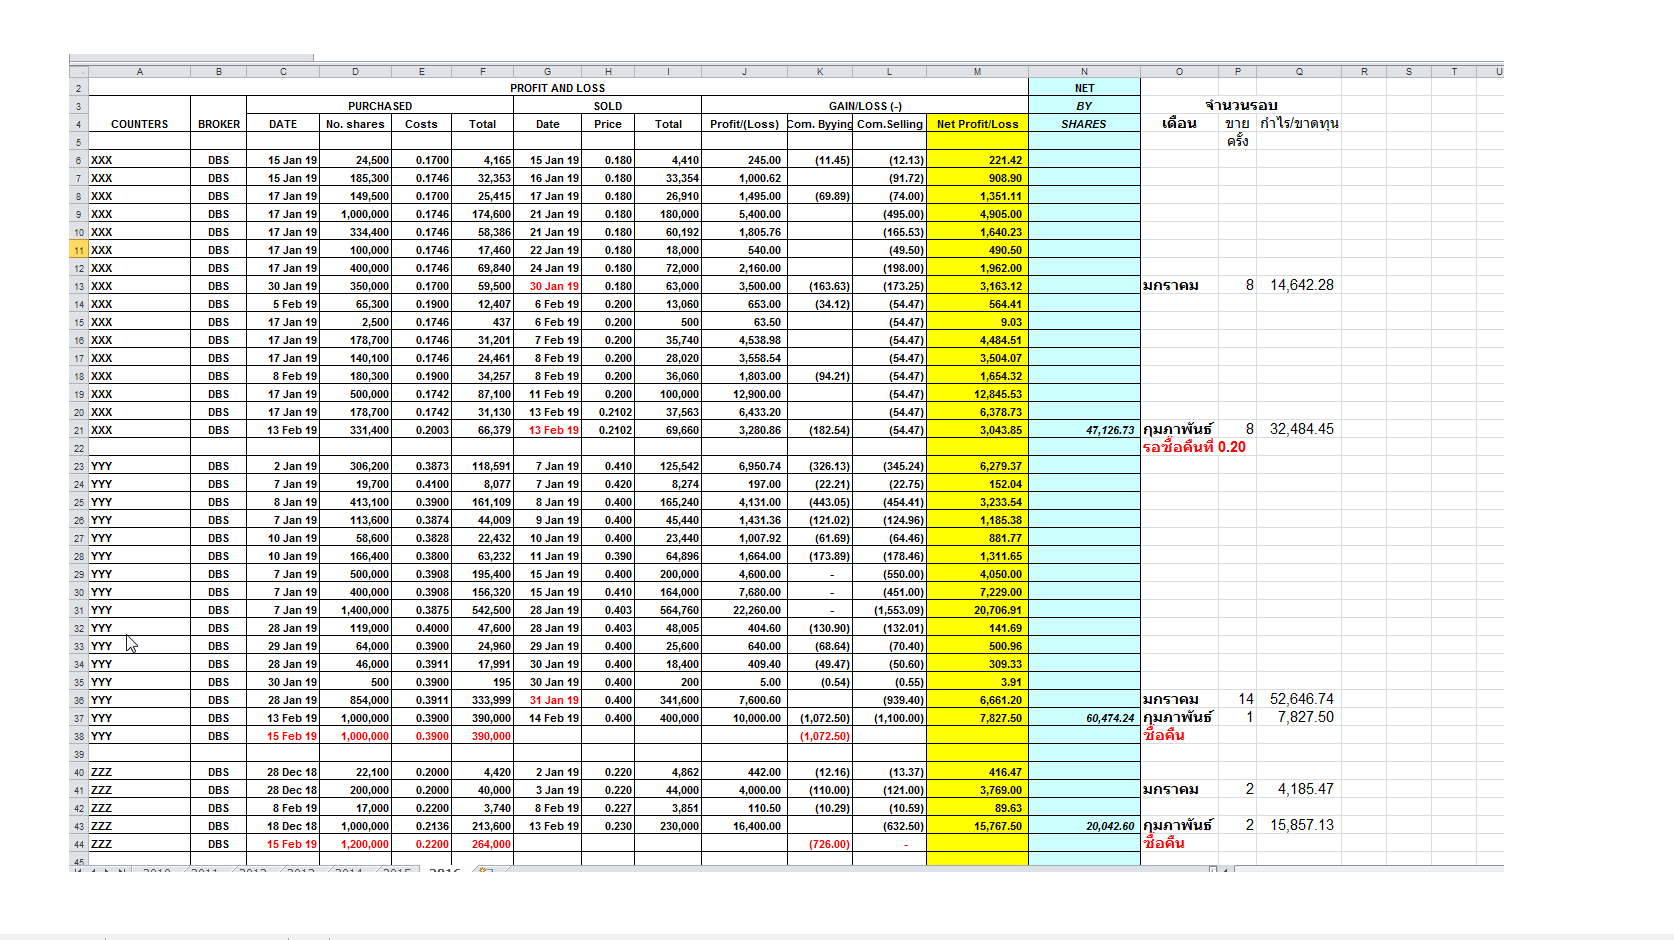Screen dimensions: 1674x940
Task: Click the PROFIT AND LOSS title cell
Action: 558,88
